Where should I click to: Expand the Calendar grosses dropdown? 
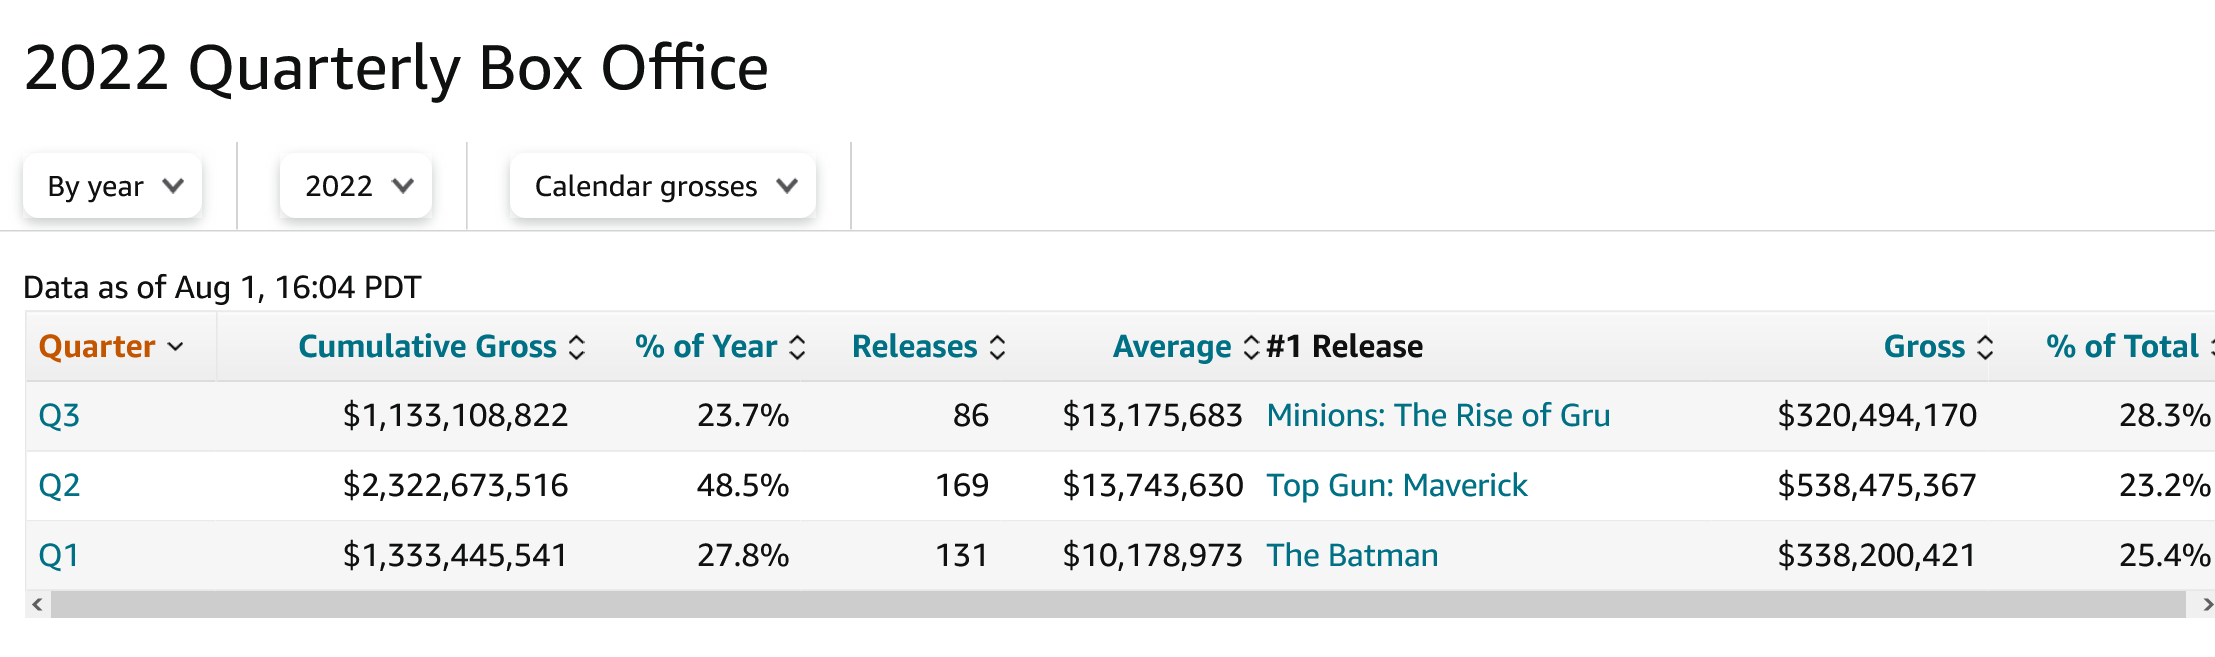click(662, 186)
